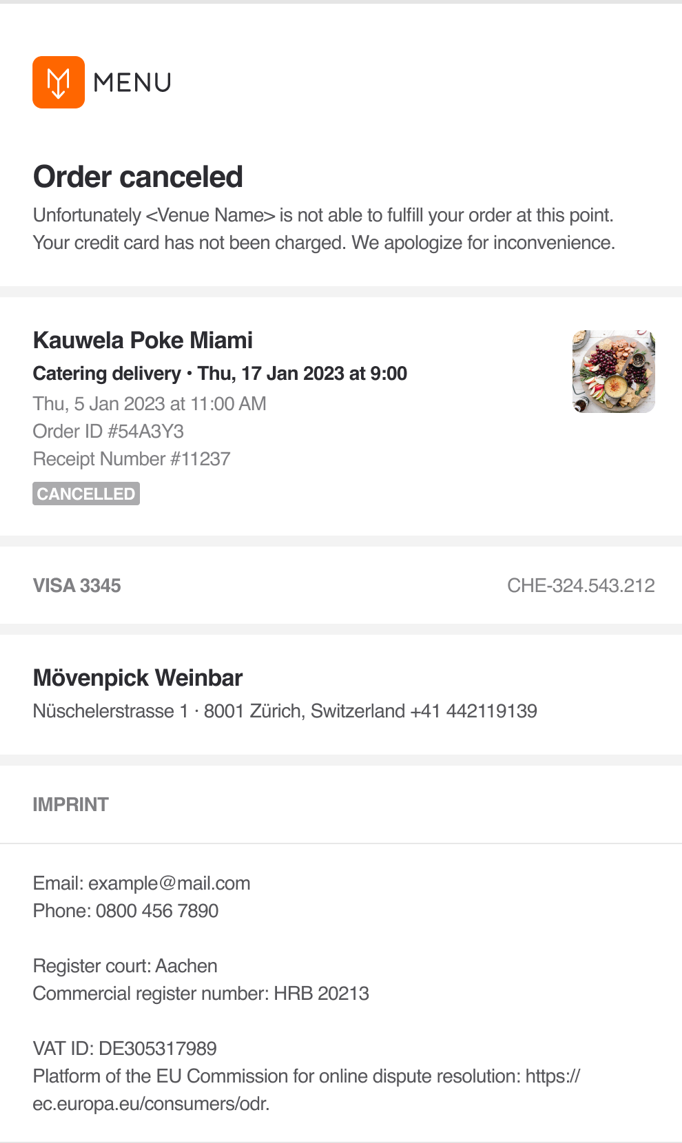Click the CHE-324.543.212 tax number
The width and height of the screenshot is (682, 1143).
[x=580, y=585]
